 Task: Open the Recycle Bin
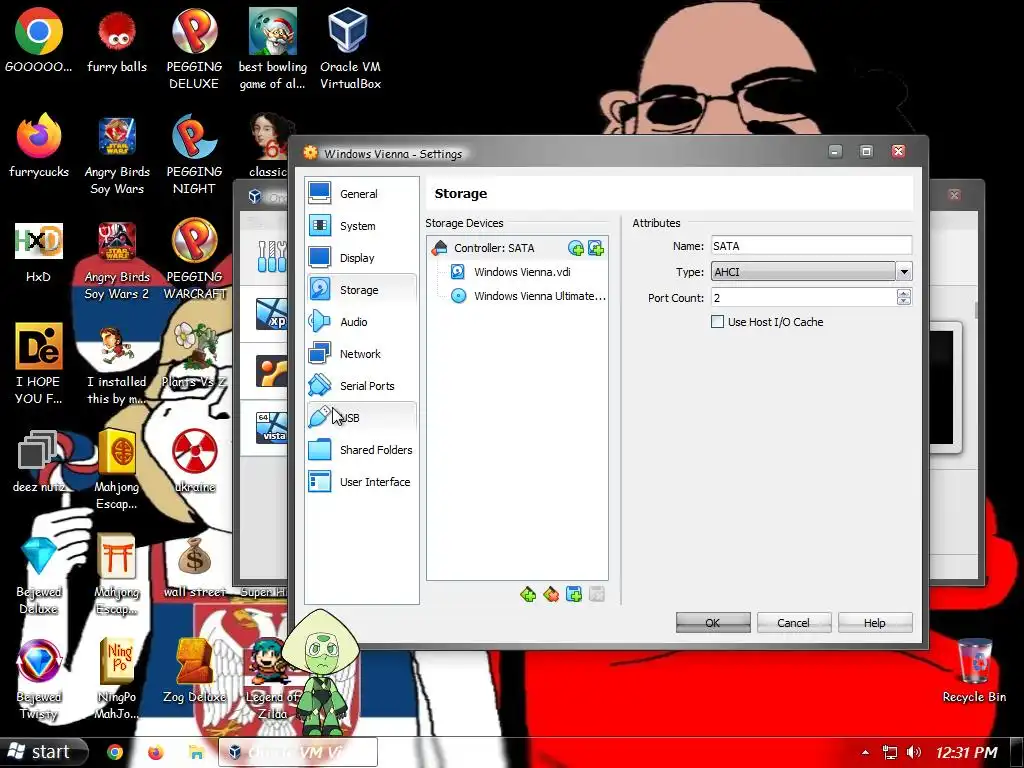pyautogui.click(x=974, y=671)
